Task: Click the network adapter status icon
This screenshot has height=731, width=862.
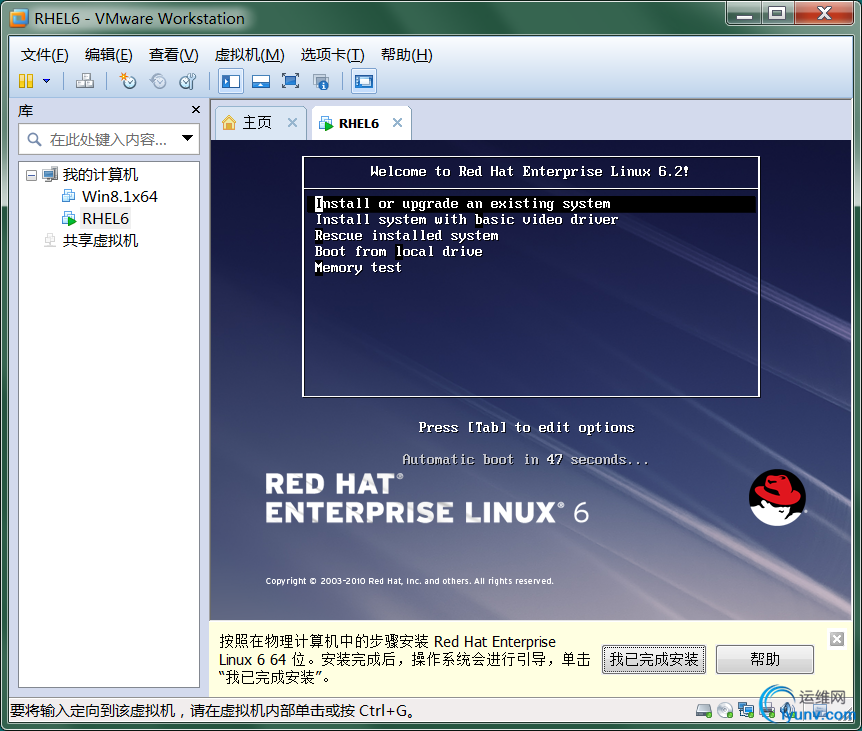Action: (746, 711)
